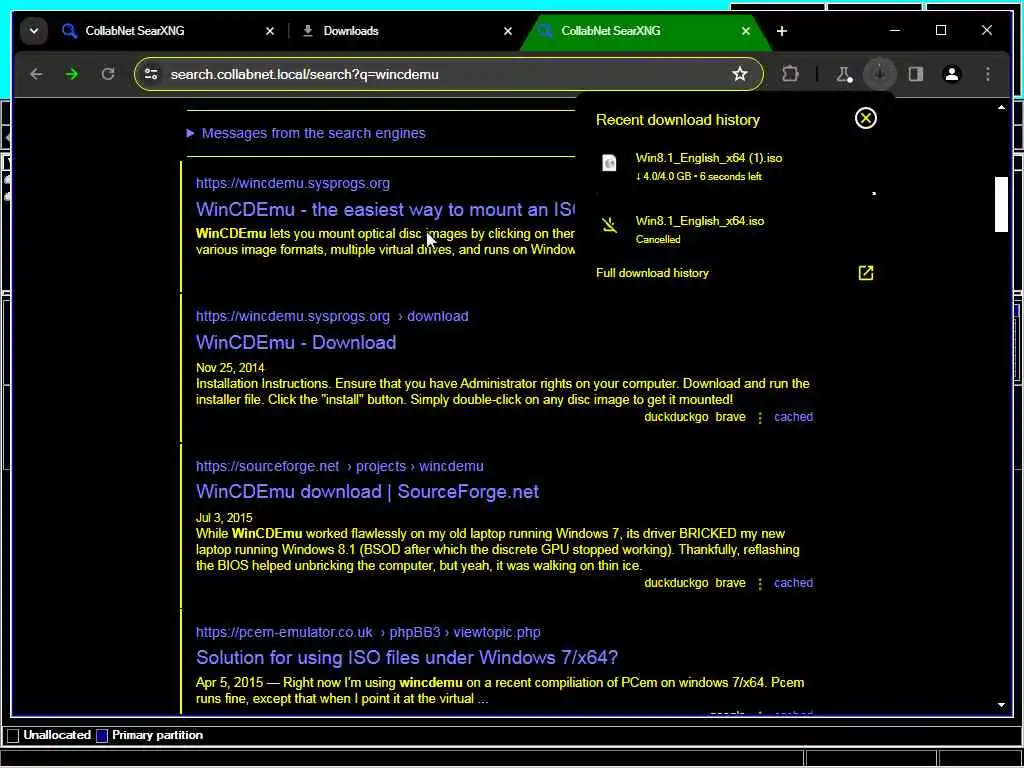Open WinCDEmu easiest way to mount result
This screenshot has width=1024, height=768.
tap(385, 210)
